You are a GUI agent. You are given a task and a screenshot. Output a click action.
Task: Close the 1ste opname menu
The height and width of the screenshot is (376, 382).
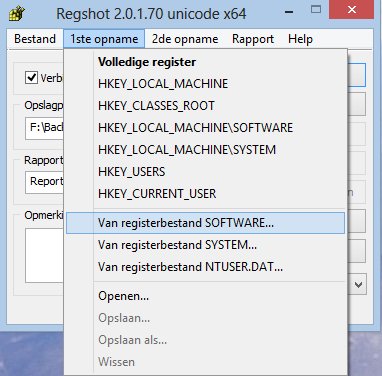click(x=104, y=39)
